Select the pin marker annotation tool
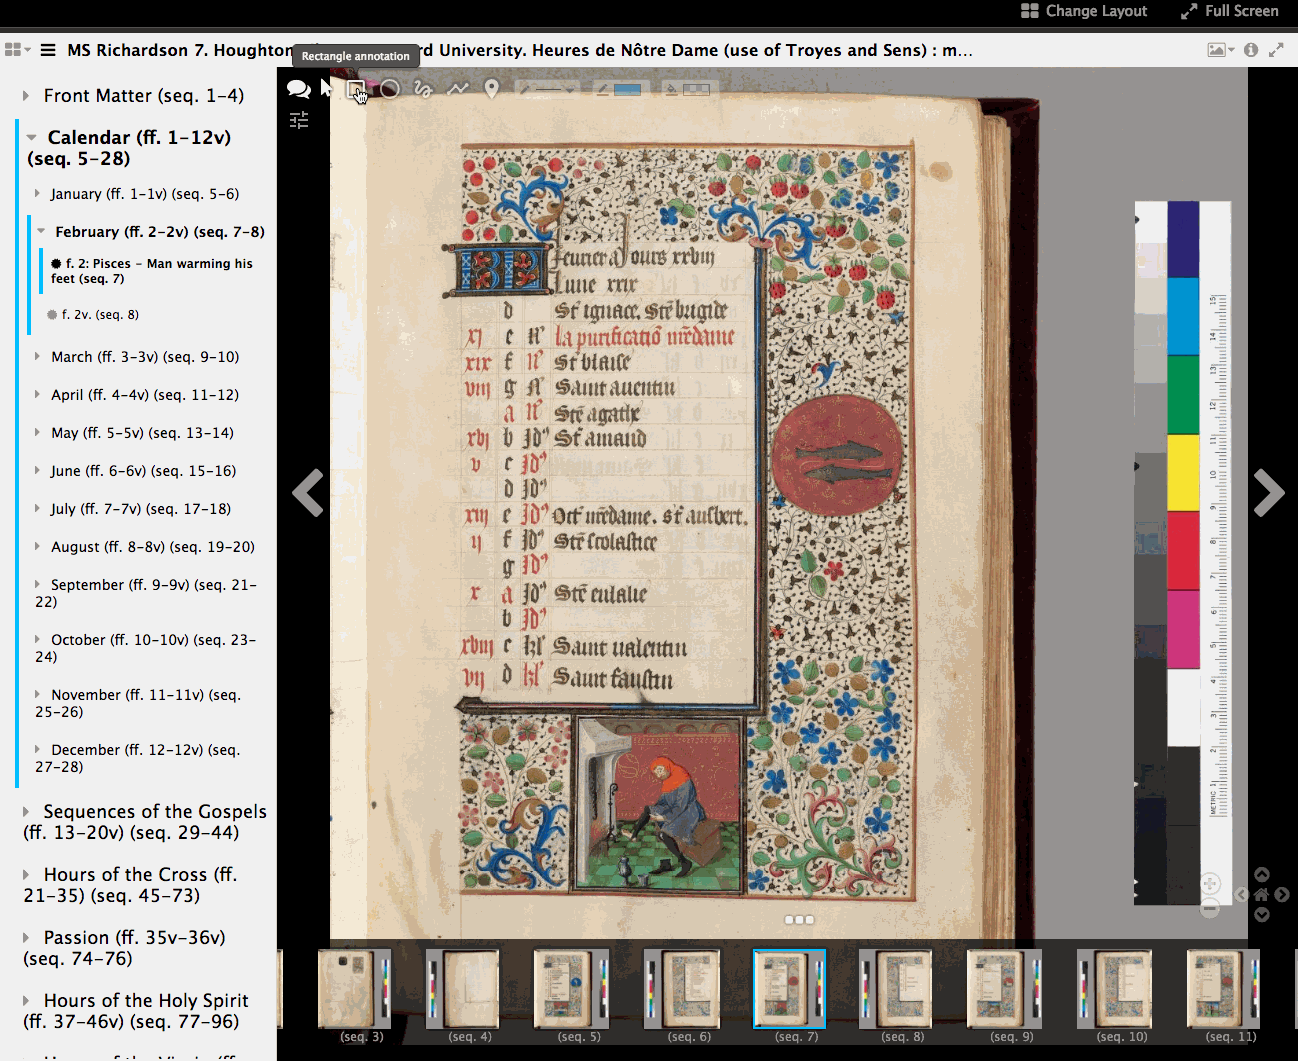Viewport: 1298px width, 1061px height. click(x=491, y=89)
